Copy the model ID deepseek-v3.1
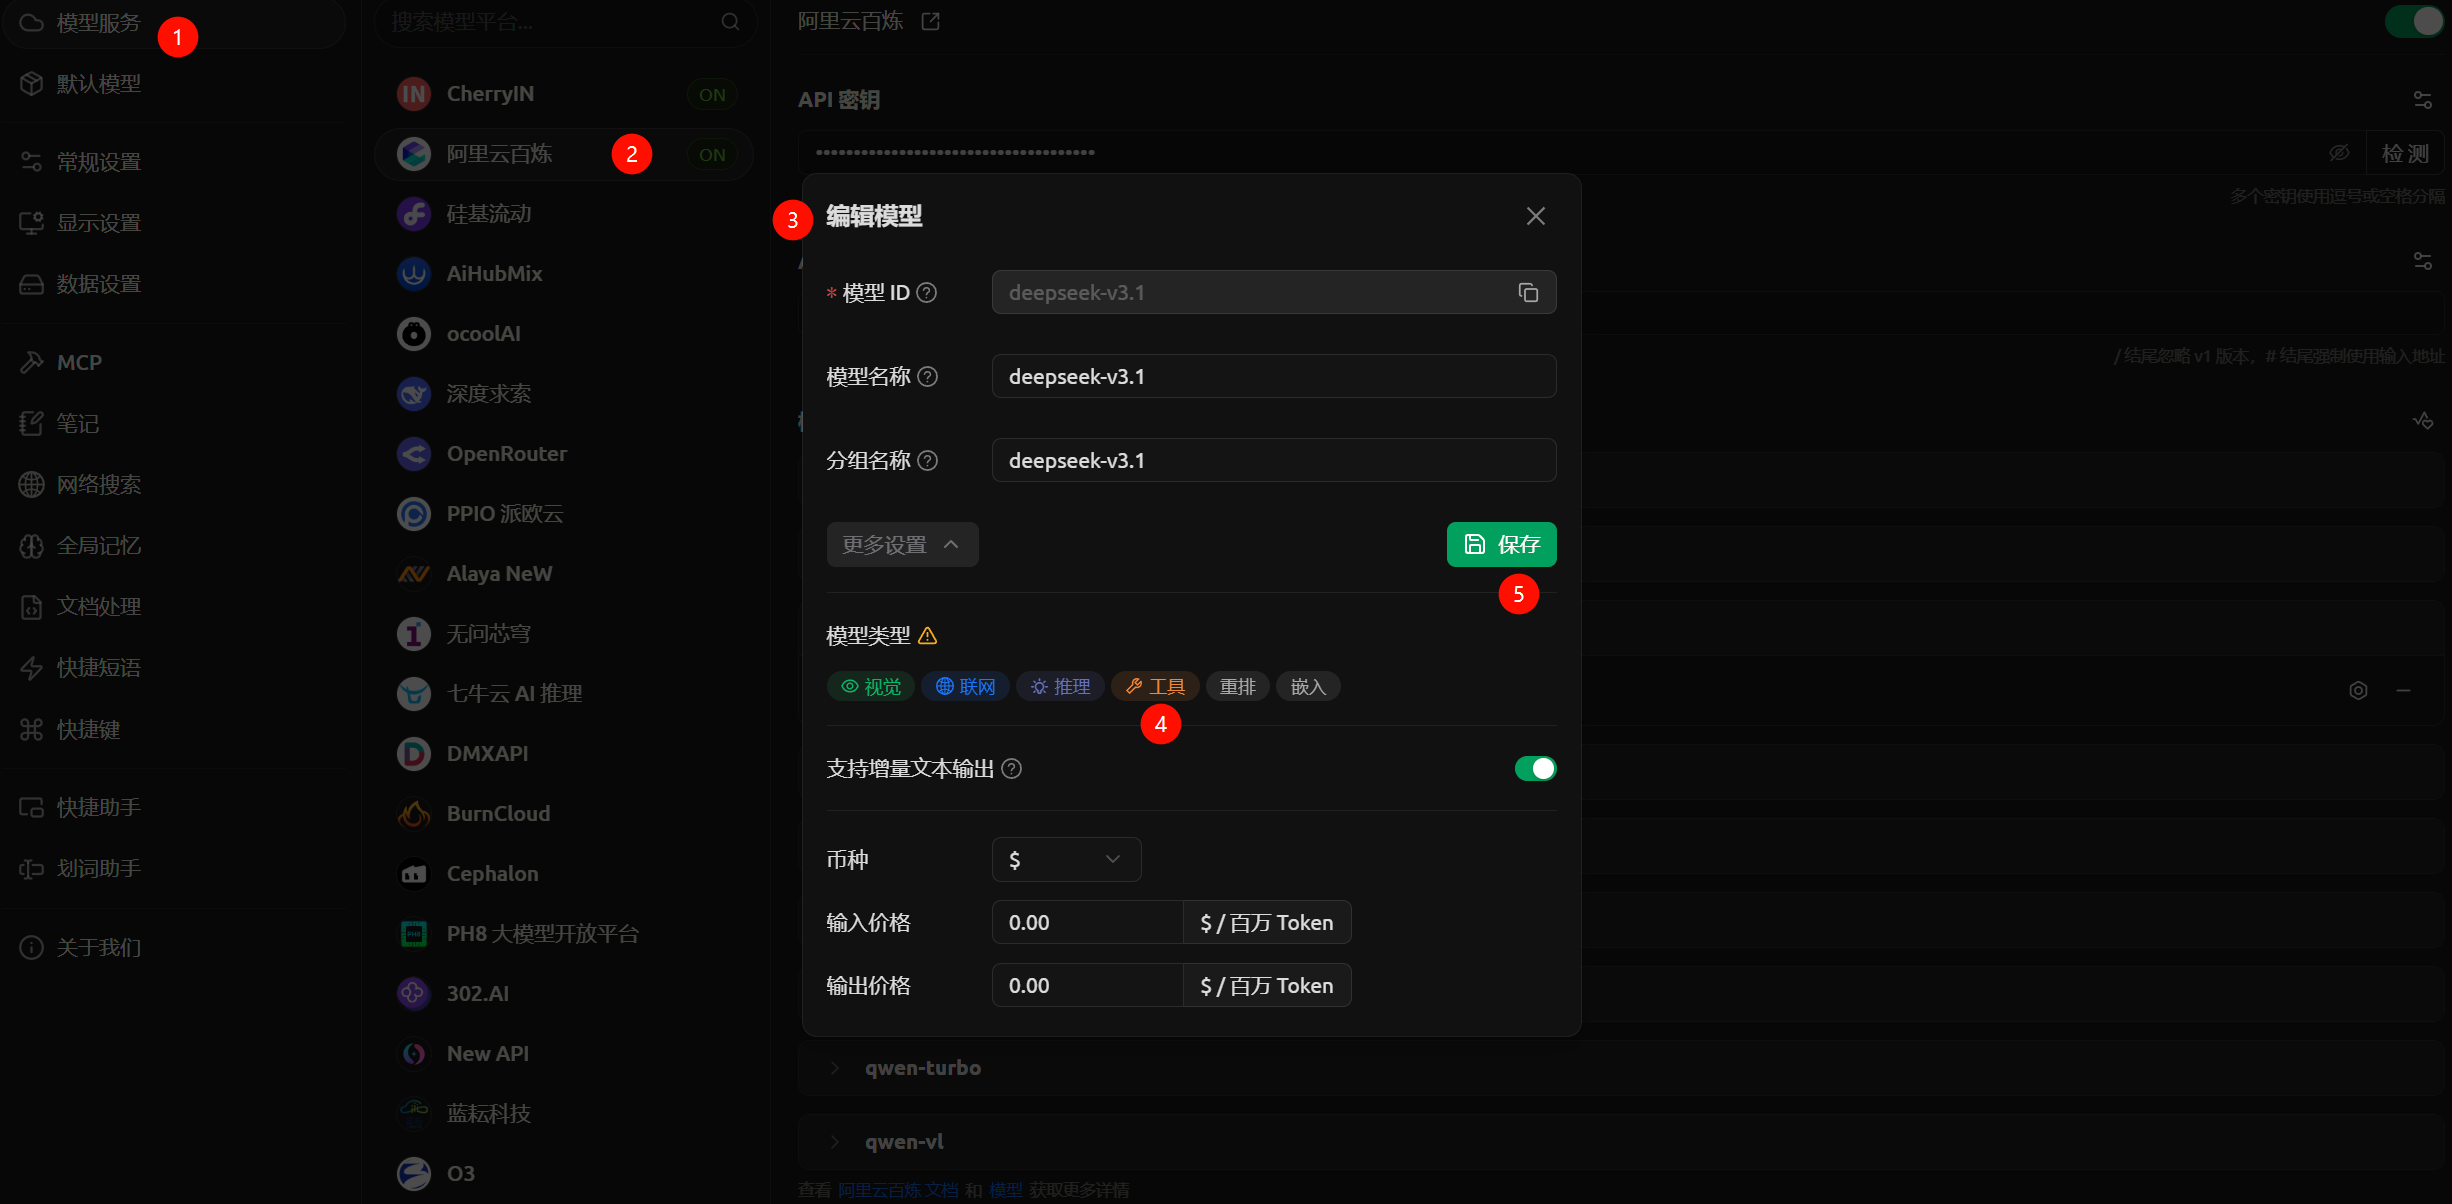 1528,292
